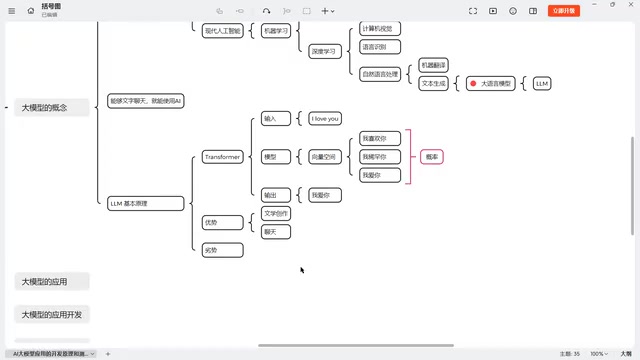640x360 pixels.
Task: Open the emoji marker panel icon
Action: click(x=513, y=11)
